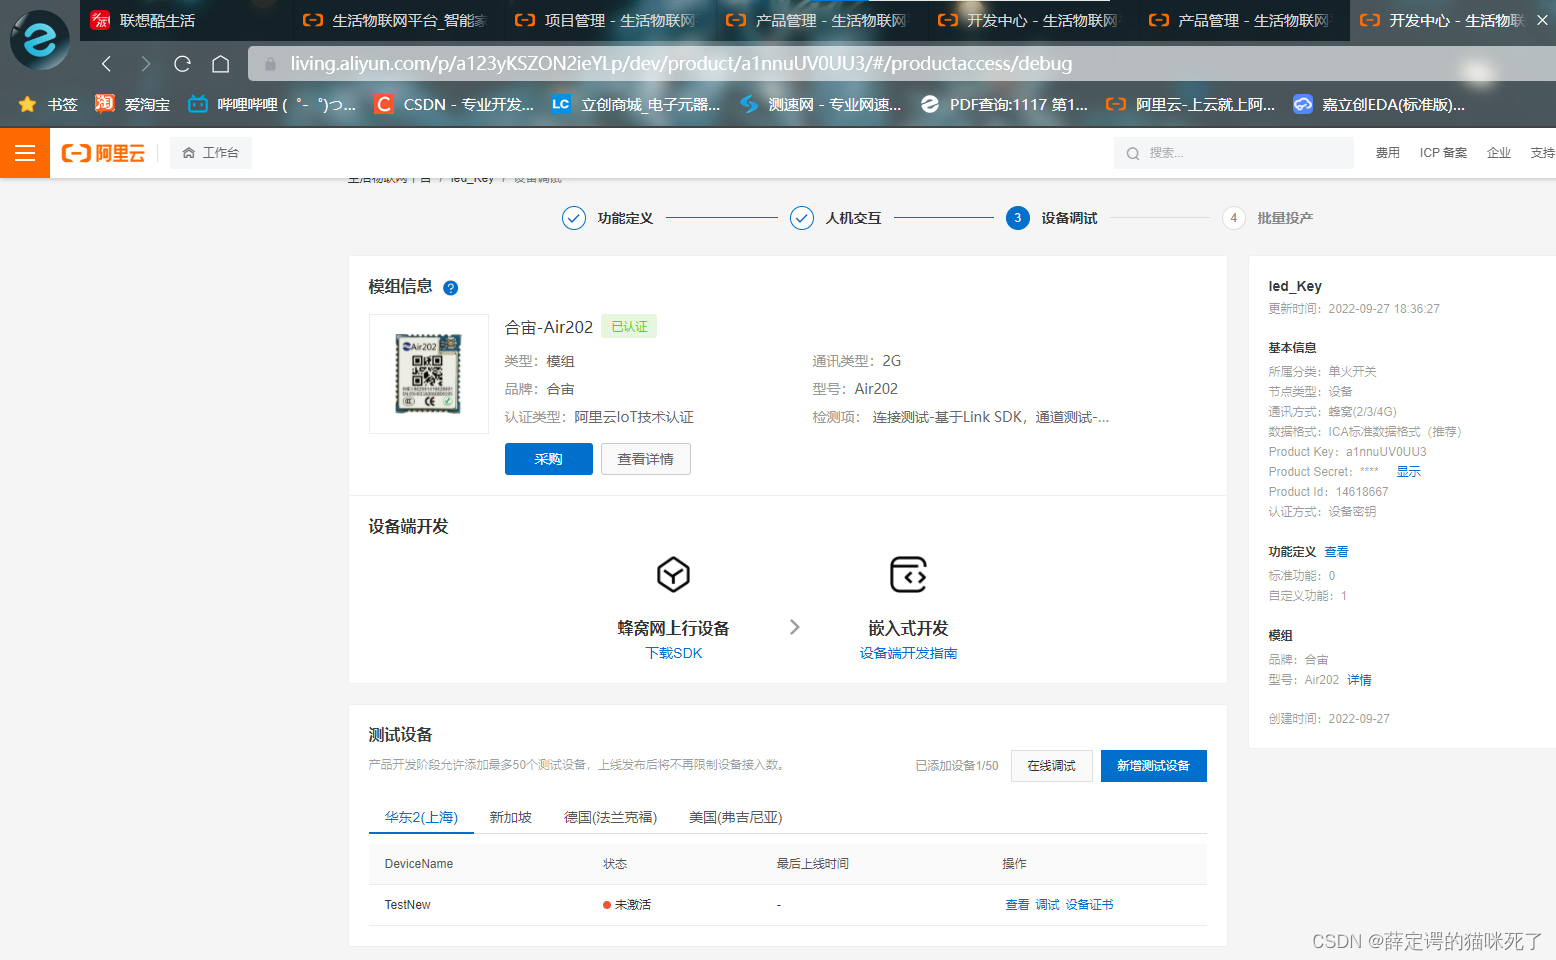Open the orange hamburger menu icon
Viewport: 1556px width, 960px height.
click(x=25, y=153)
